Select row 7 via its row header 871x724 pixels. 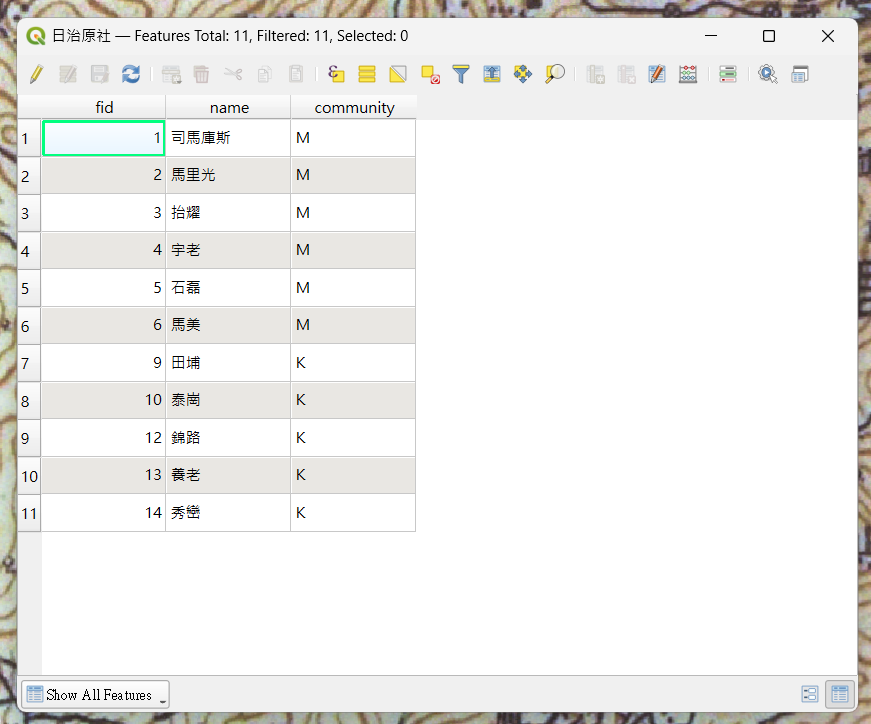pos(27,363)
